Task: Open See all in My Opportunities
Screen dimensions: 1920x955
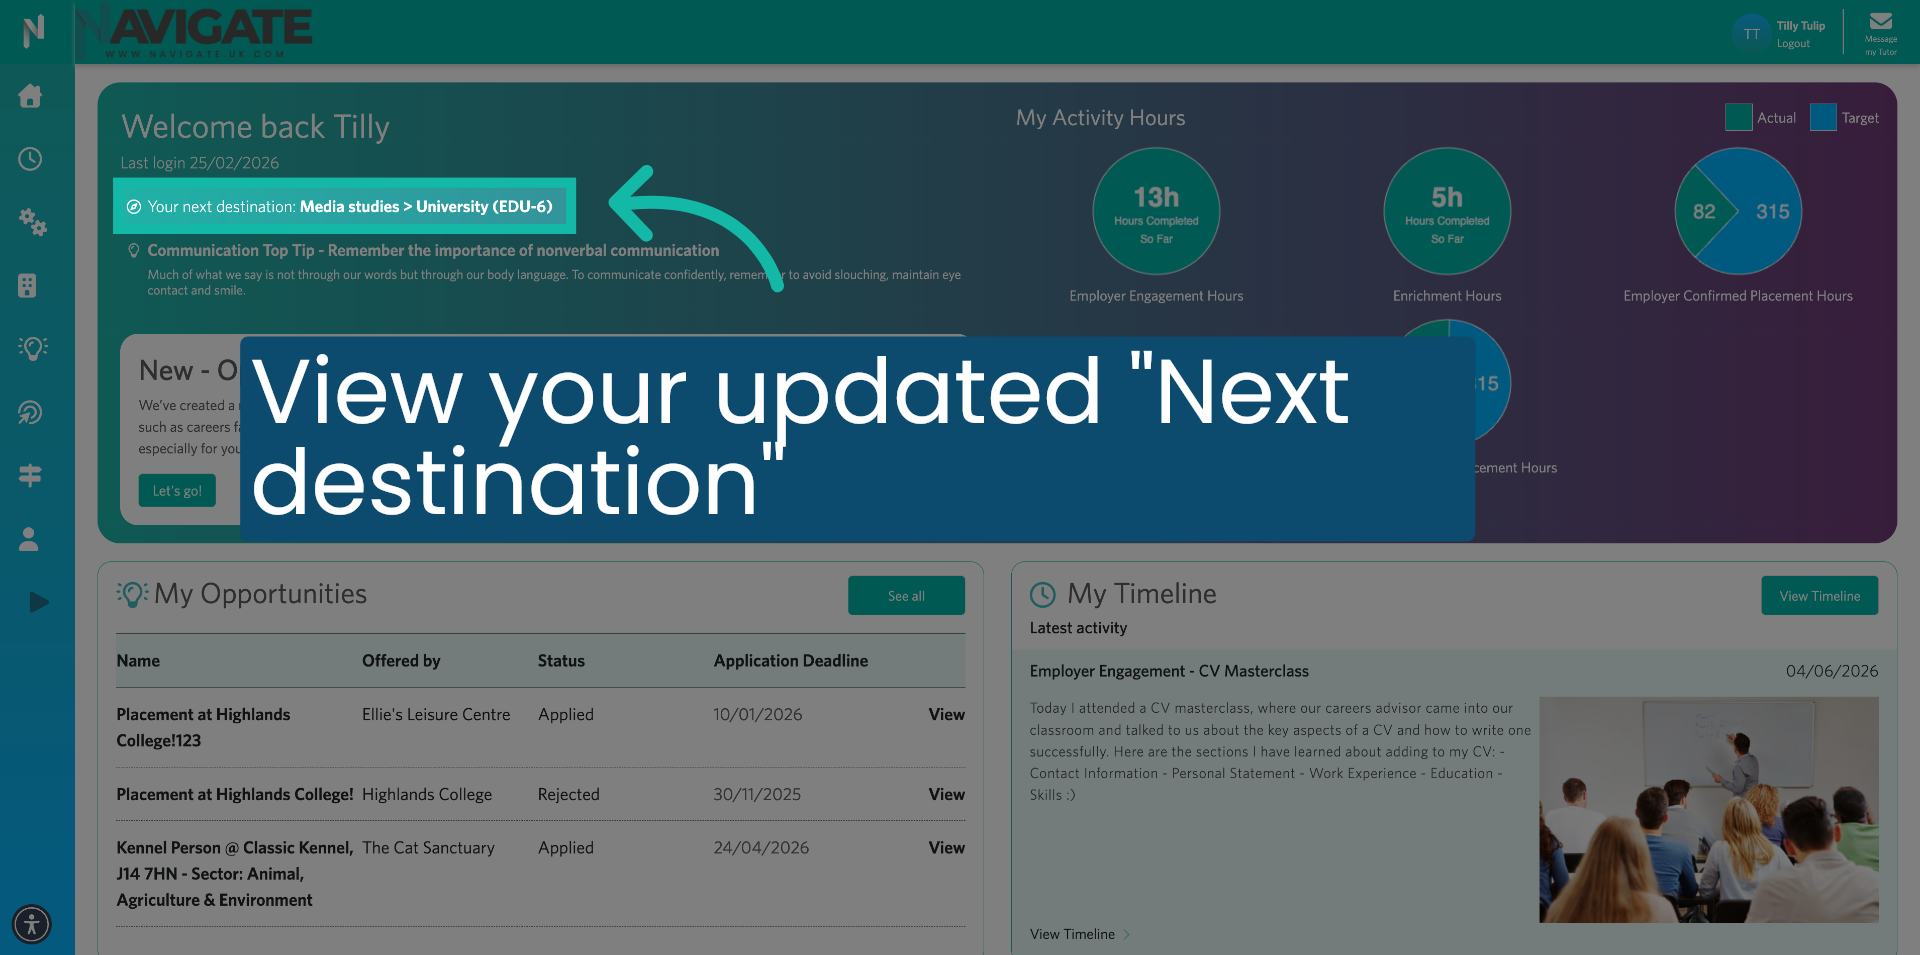Action: point(906,595)
